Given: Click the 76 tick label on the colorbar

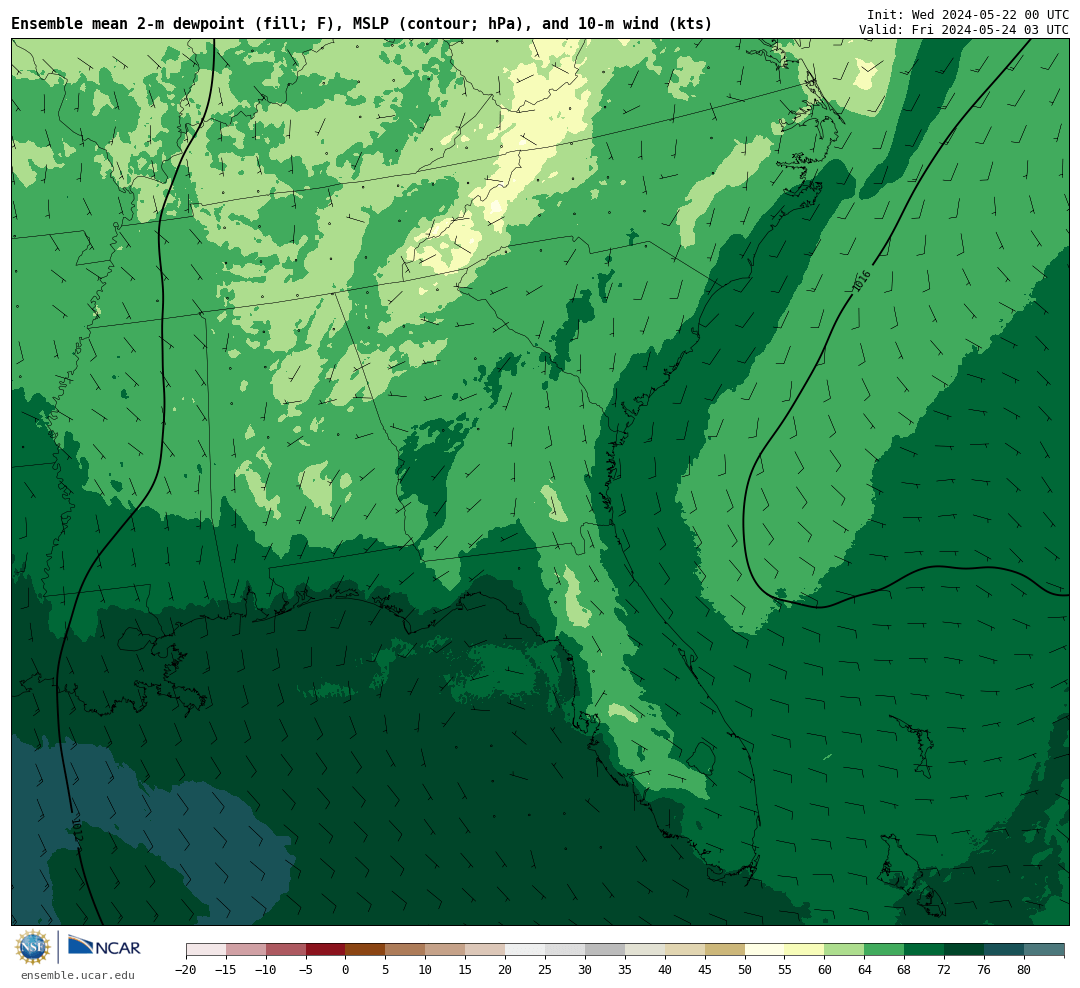Looking at the screenshot, I should (985, 969).
